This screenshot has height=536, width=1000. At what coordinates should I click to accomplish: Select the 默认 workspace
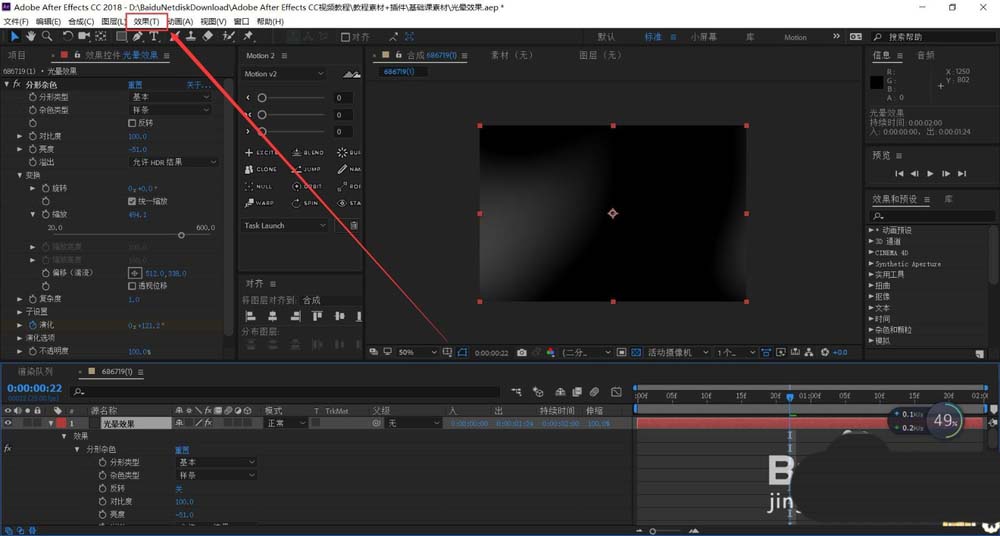click(x=607, y=37)
